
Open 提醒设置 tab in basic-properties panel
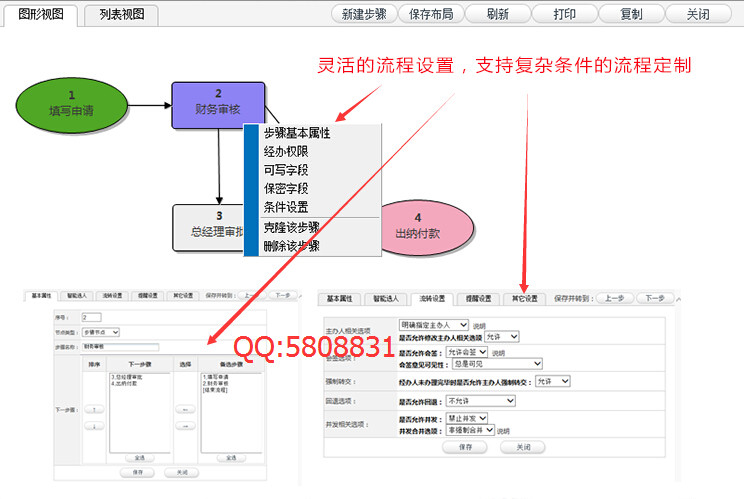pyautogui.click(x=148, y=296)
